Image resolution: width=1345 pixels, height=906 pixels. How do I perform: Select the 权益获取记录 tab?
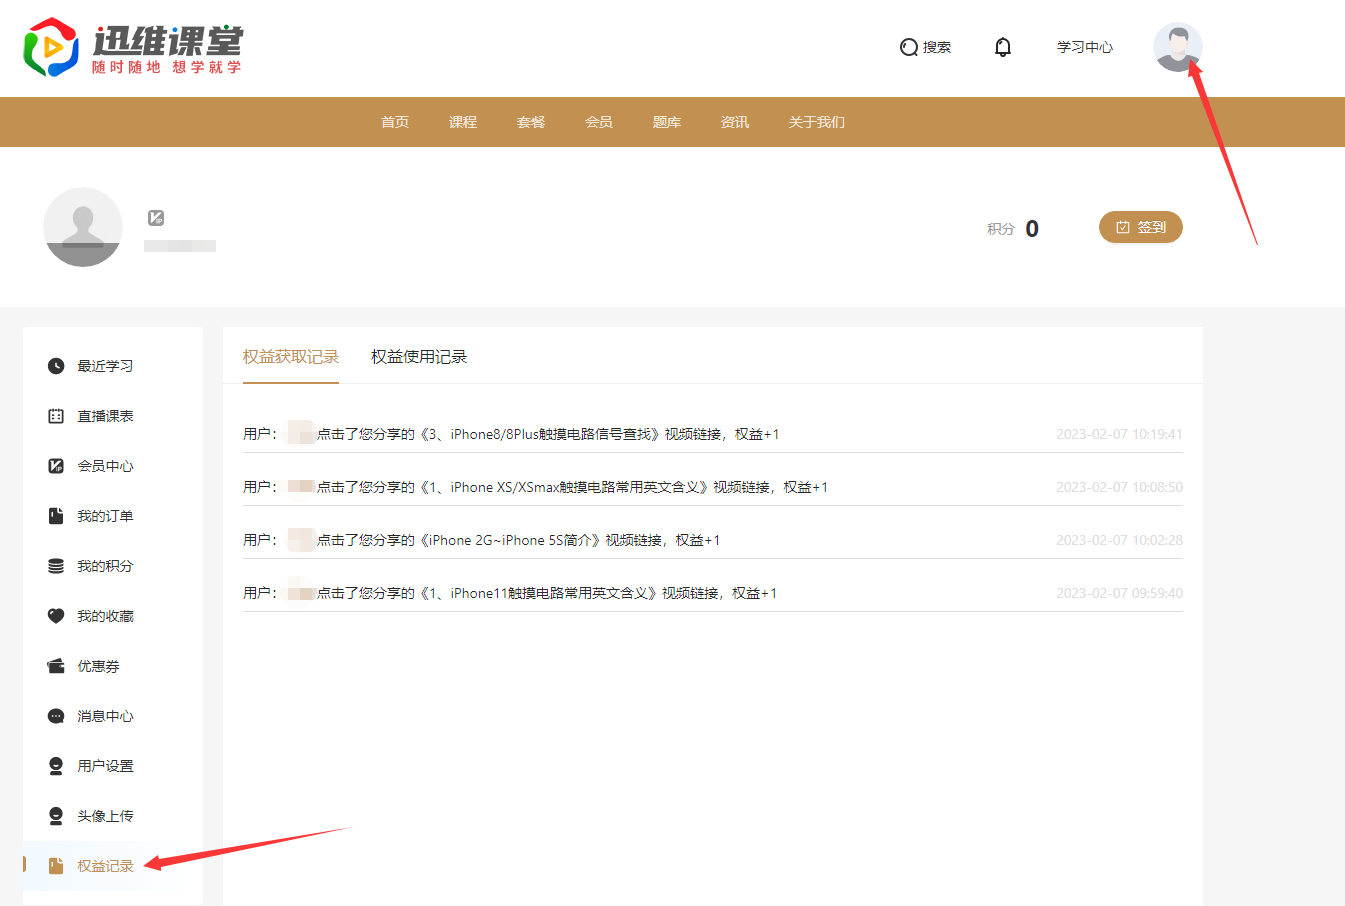tap(291, 357)
